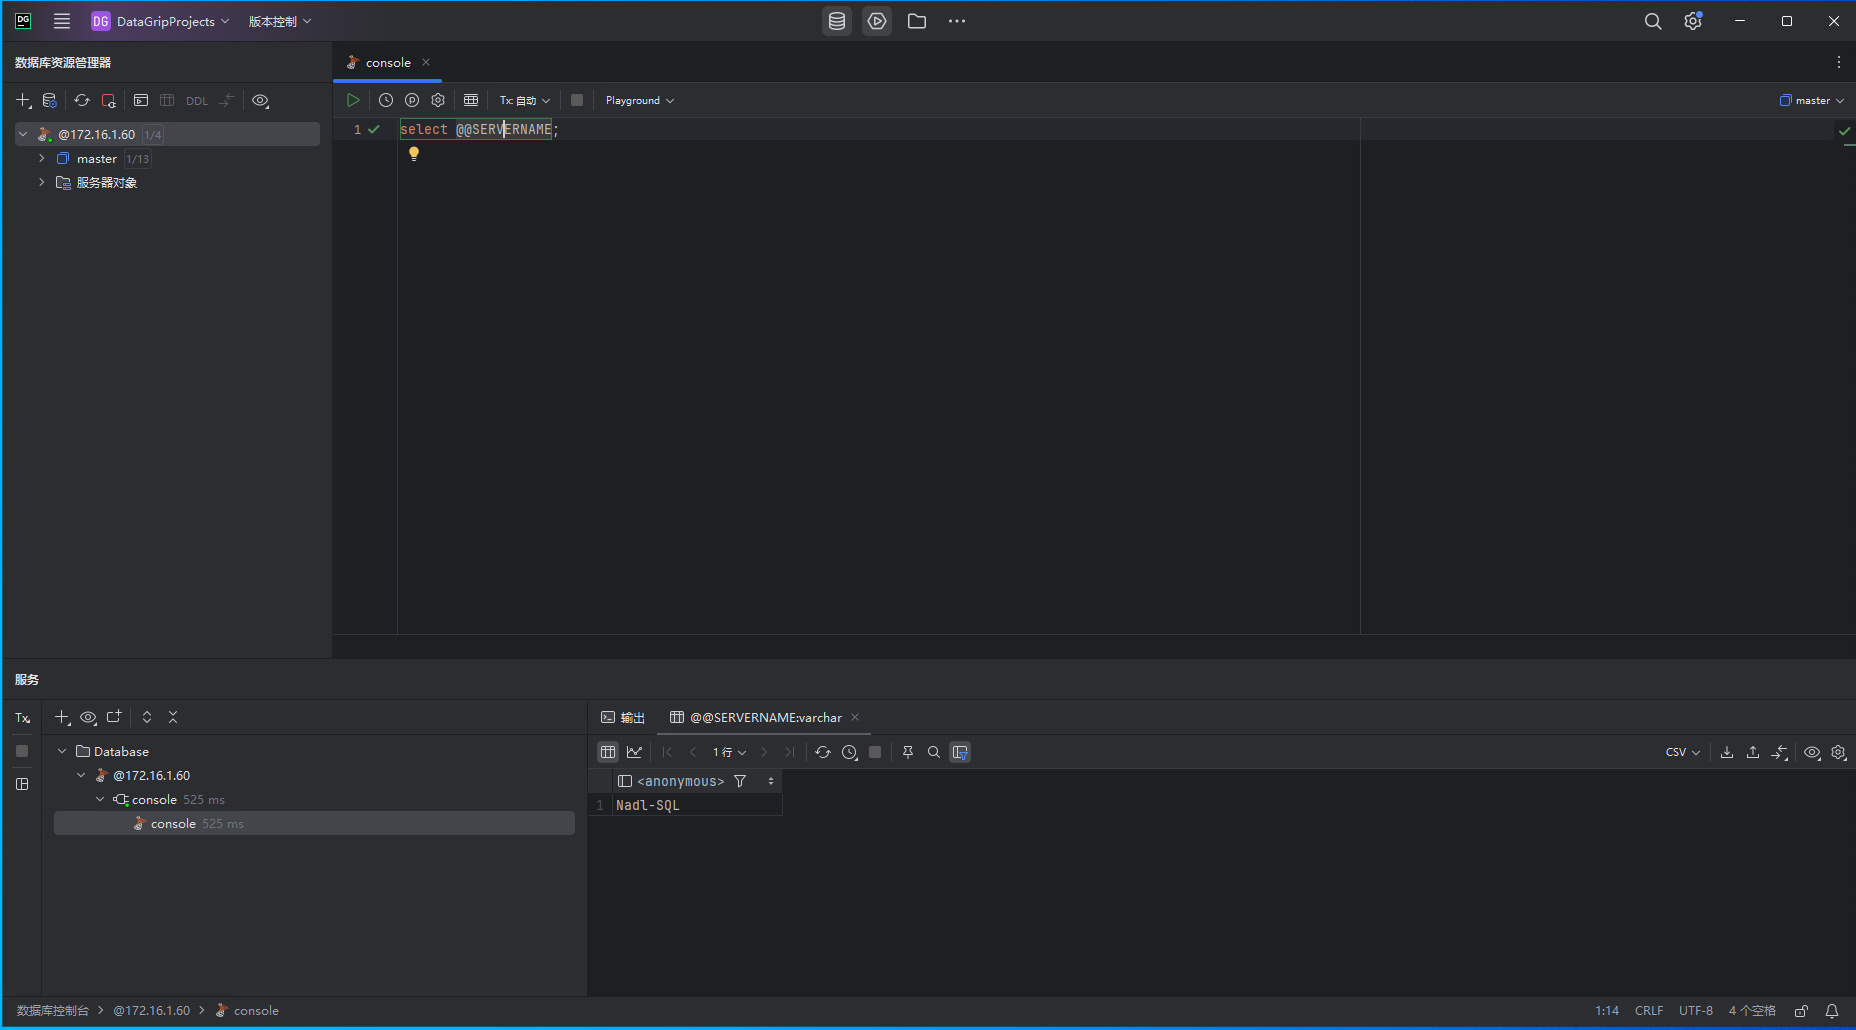
Task: Expand the 服务器对象 folder
Action: click(x=42, y=182)
